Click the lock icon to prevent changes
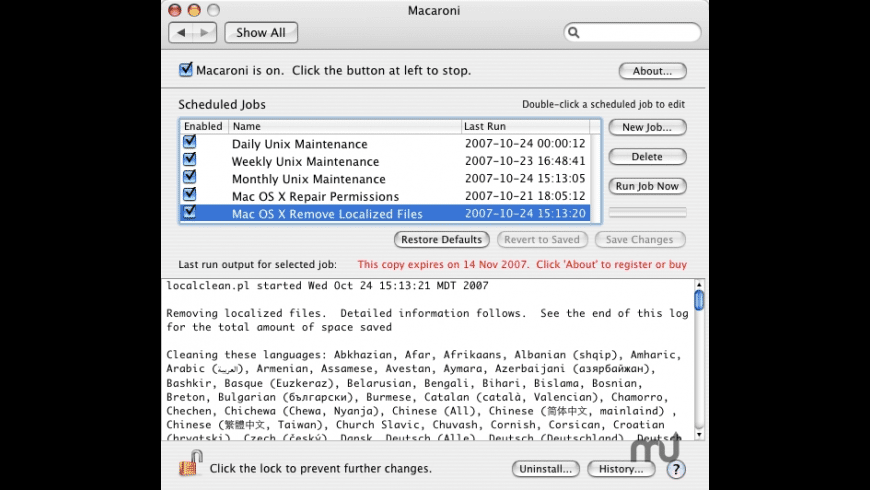The image size is (870, 490). pyautogui.click(x=190, y=463)
